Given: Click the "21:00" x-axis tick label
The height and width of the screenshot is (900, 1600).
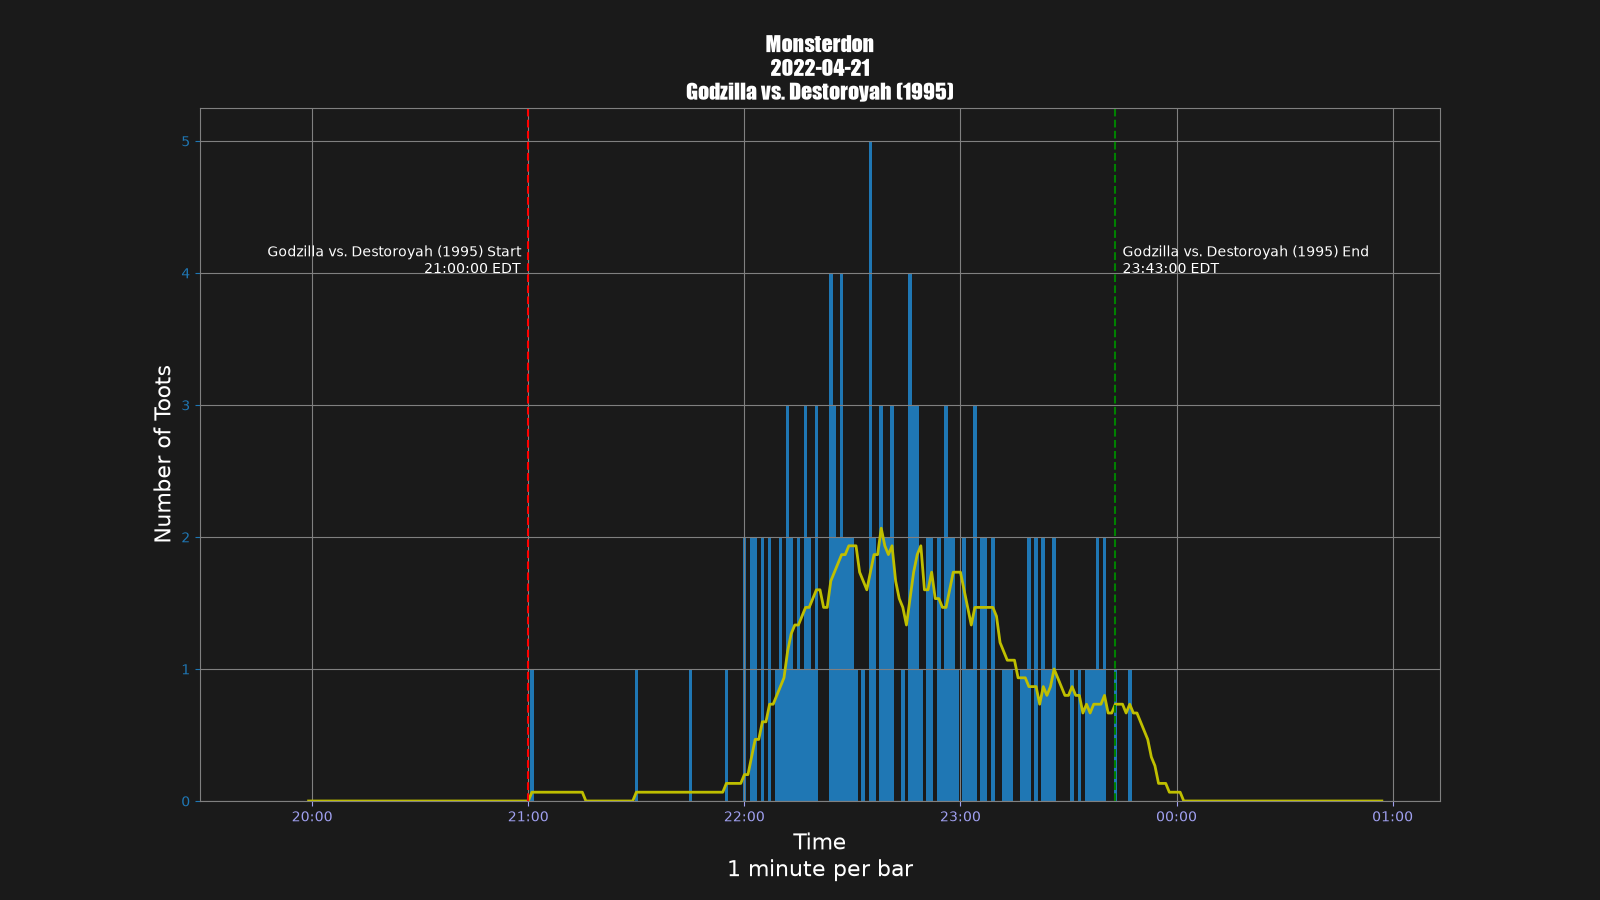Looking at the screenshot, I should [x=528, y=817].
